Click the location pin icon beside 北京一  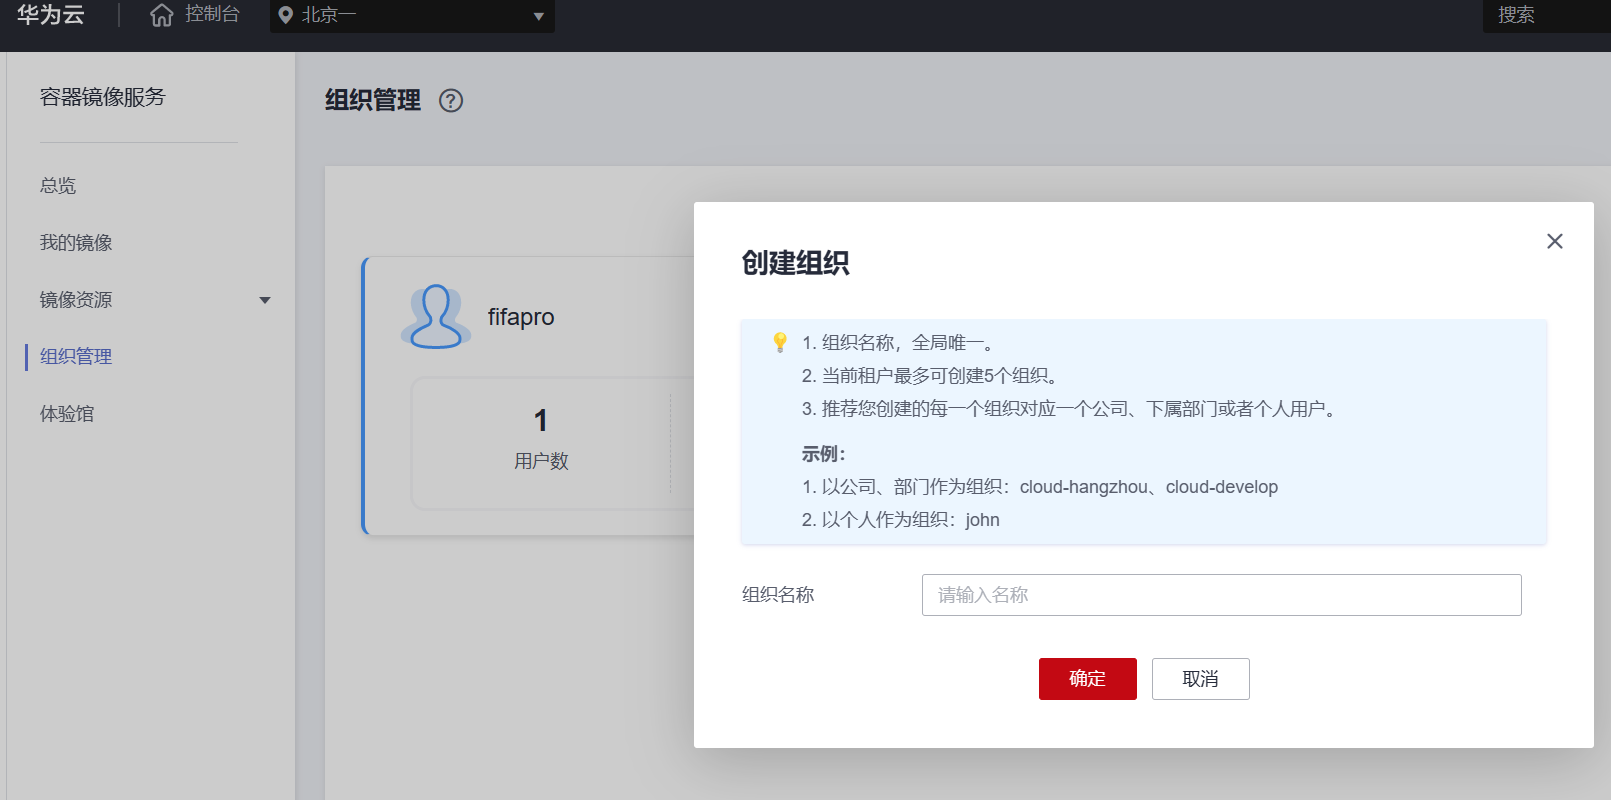click(x=286, y=15)
